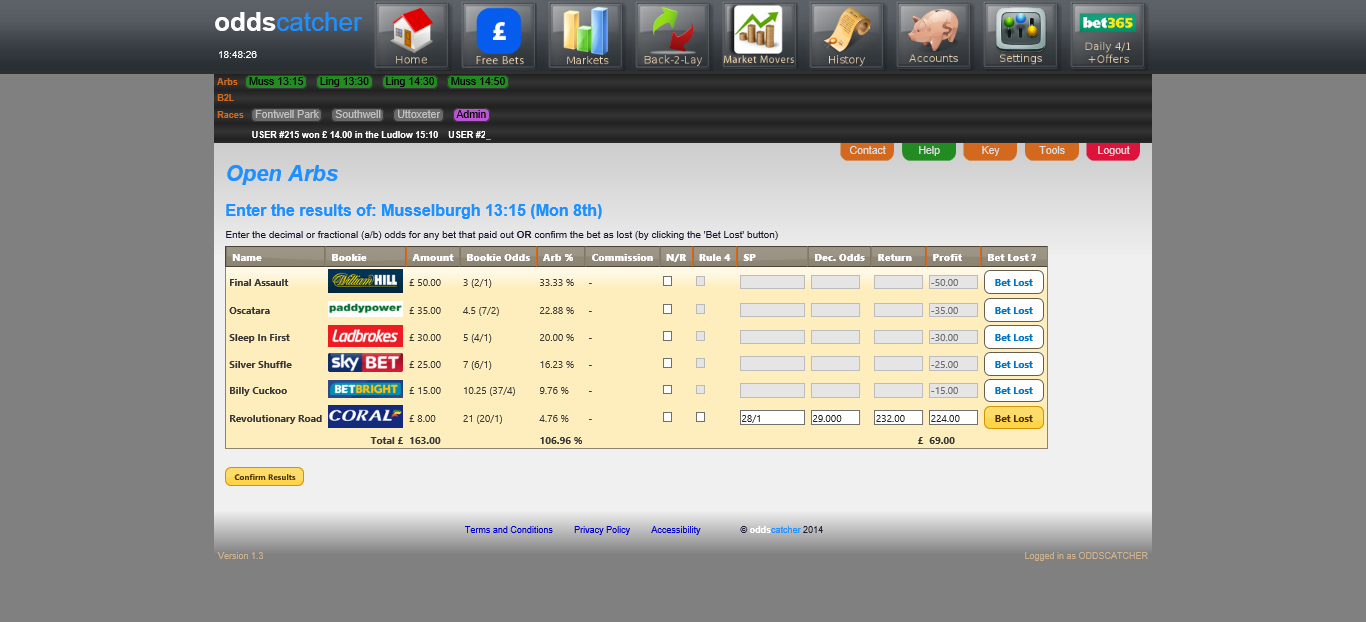Click the Contact button
This screenshot has width=1366, height=622.
click(867, 151)
